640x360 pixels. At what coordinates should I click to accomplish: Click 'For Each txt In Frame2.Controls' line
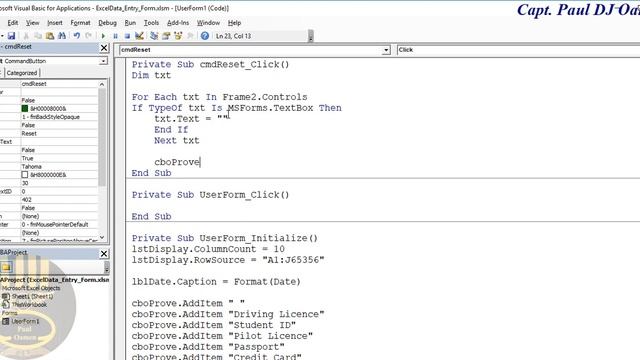point(219,97)
